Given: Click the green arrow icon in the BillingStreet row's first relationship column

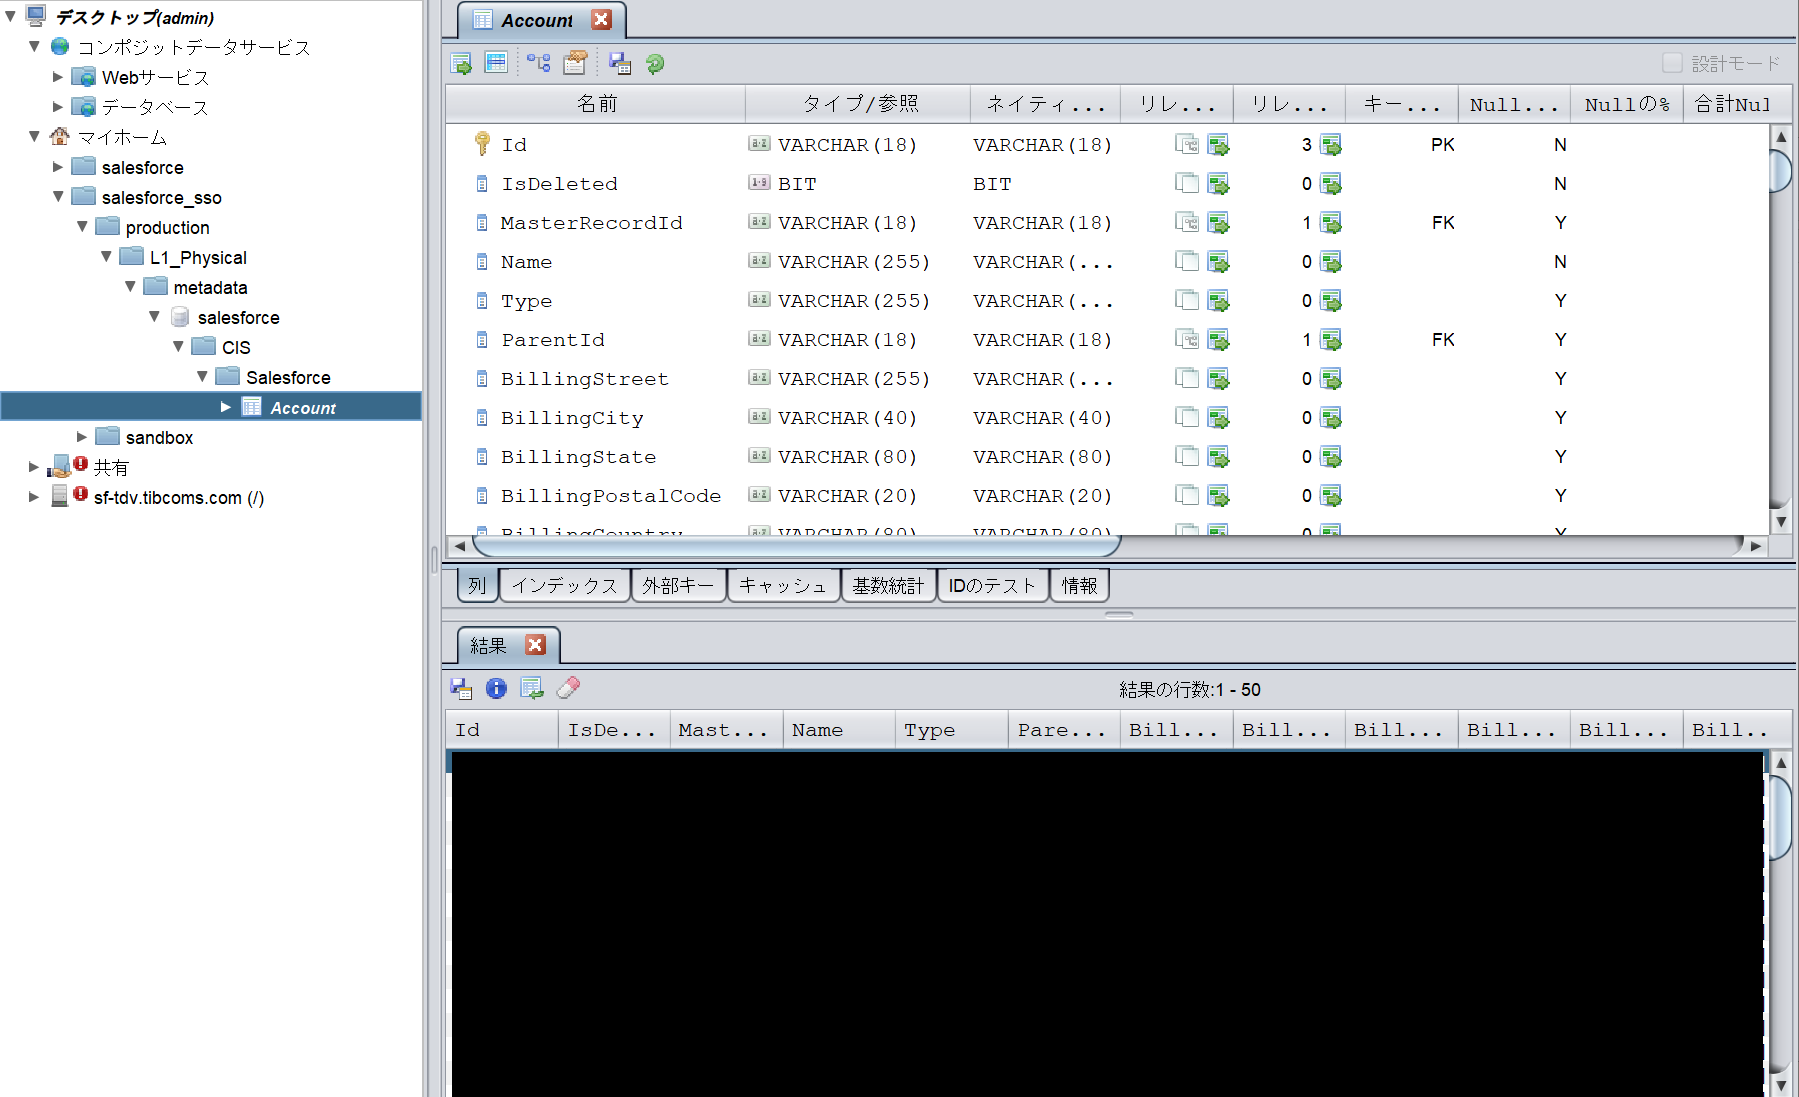Looking at the screenshot, I should 1218,379.
